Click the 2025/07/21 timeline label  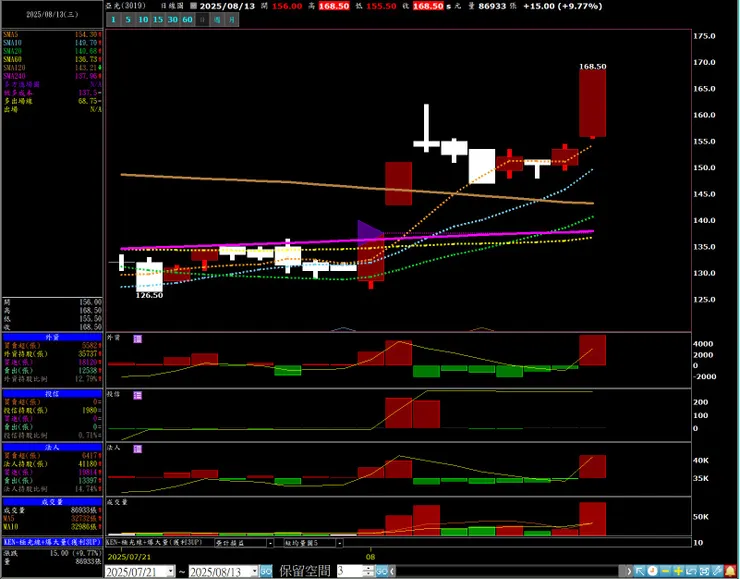(x=129, y=557)
